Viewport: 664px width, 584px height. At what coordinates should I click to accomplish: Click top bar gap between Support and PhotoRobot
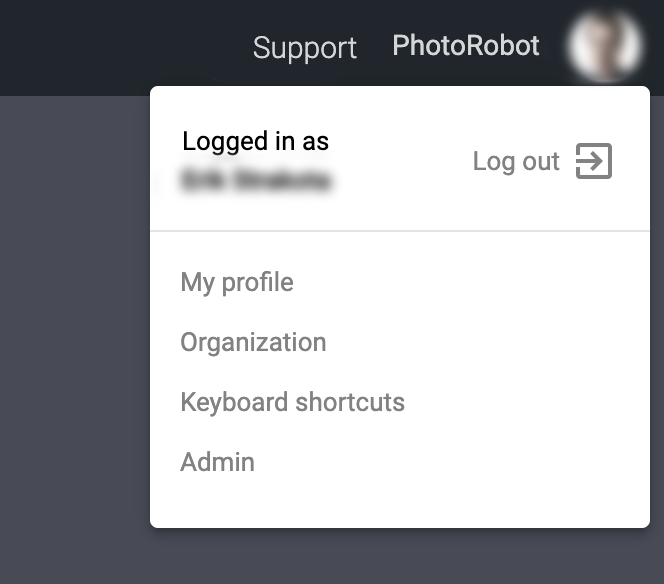tap(375, 47)
